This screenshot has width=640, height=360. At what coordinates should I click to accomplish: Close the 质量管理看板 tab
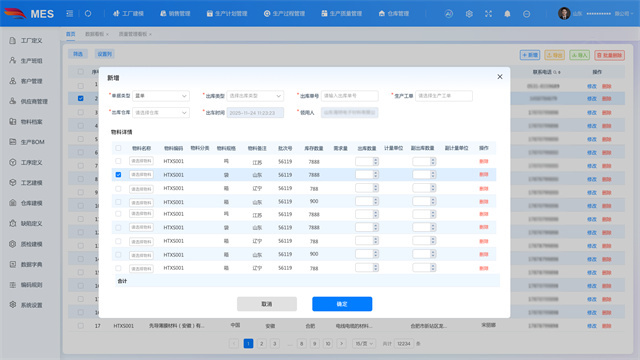[150, 34]
